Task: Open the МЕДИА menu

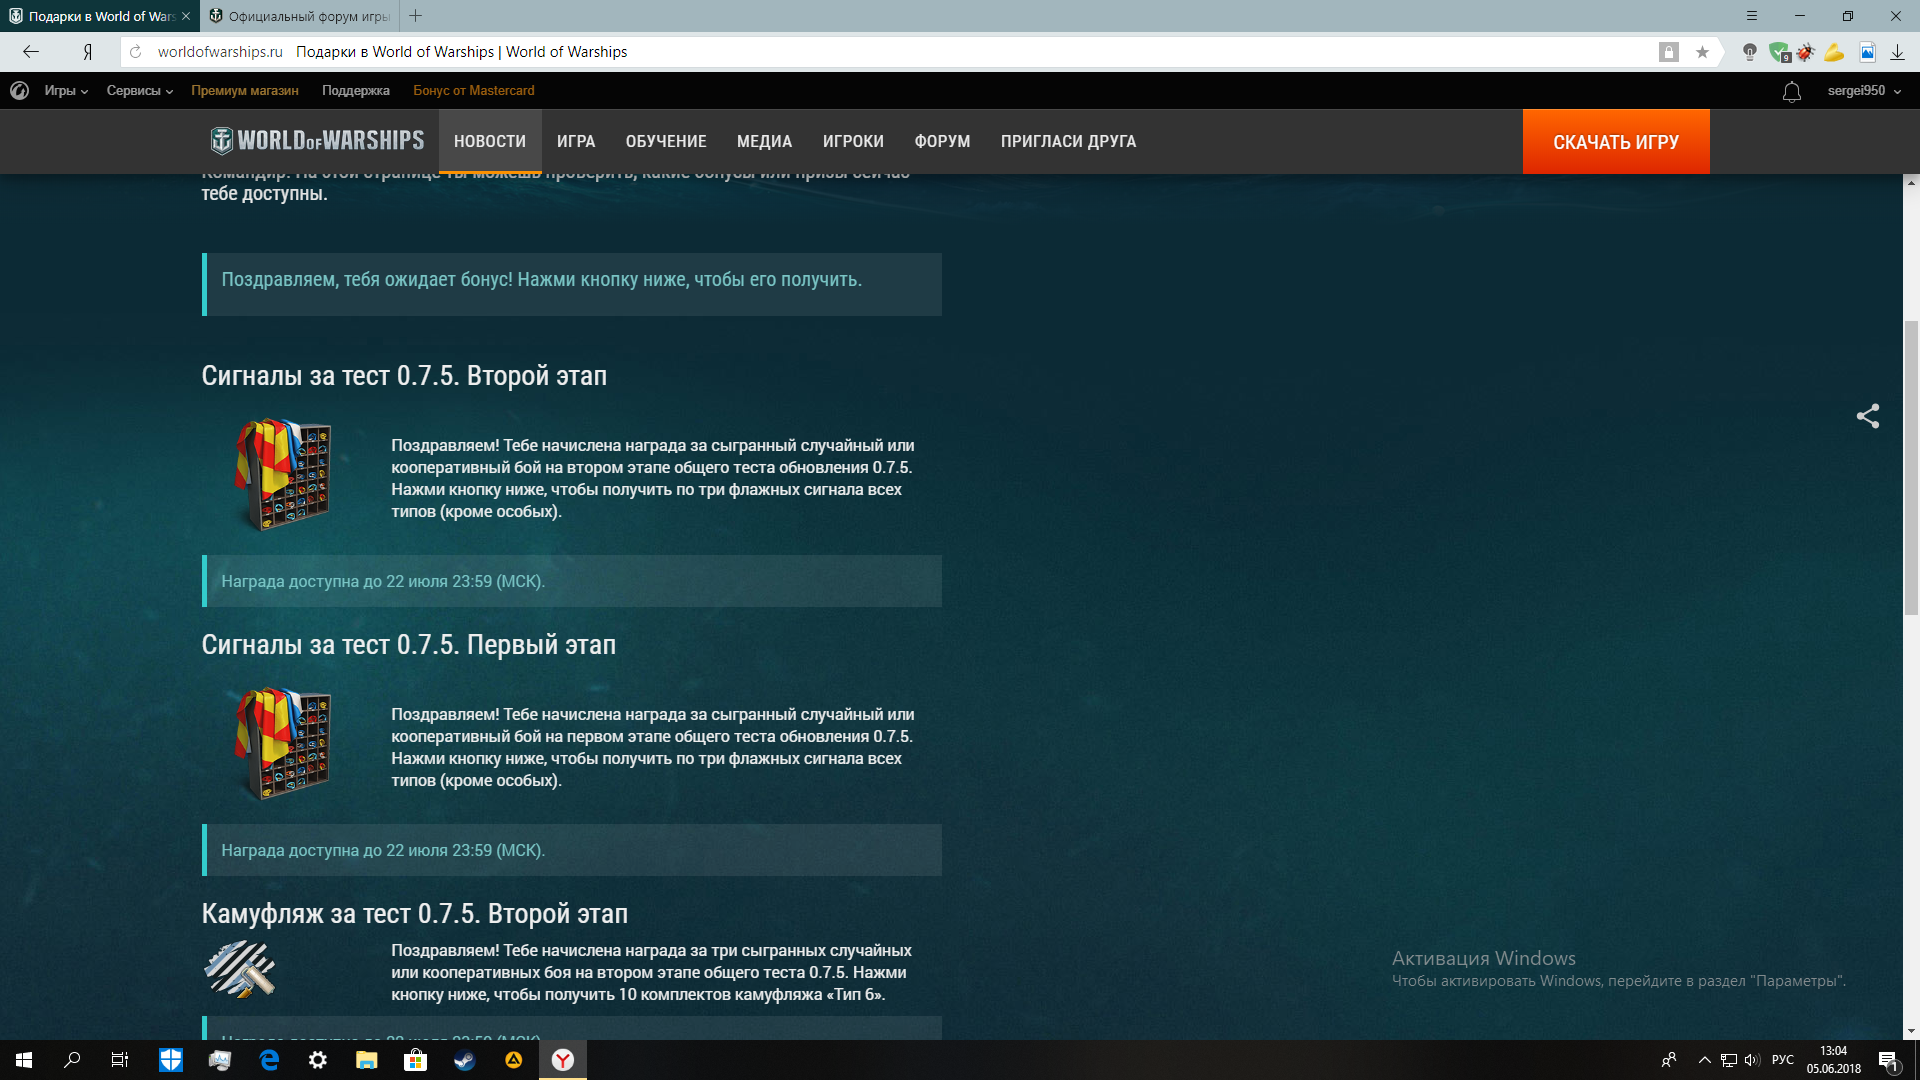Action: click(x=764, y=141)
